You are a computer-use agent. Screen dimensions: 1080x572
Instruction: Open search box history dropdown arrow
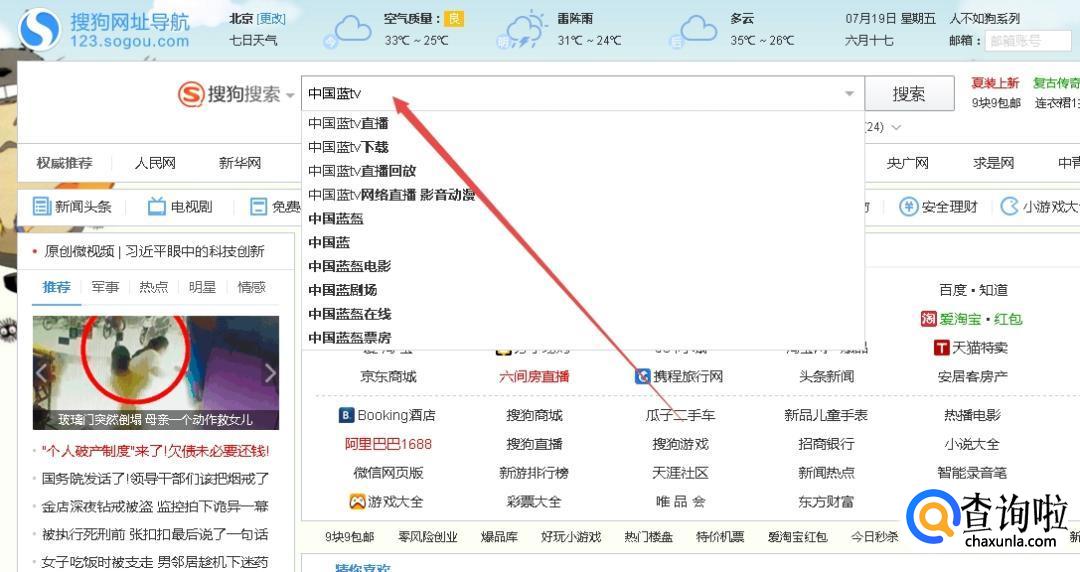[849, 94]
